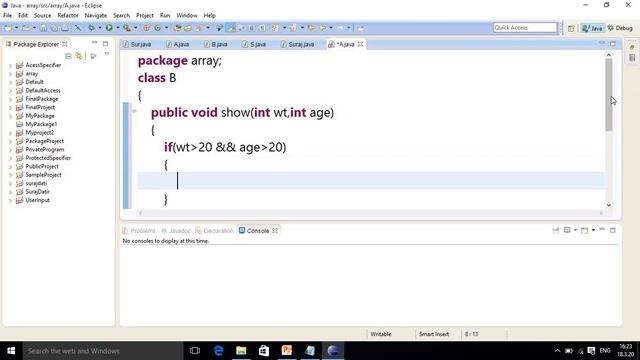
Task: Click the New Java Class green icon
Action: click(x=158, y=28)
